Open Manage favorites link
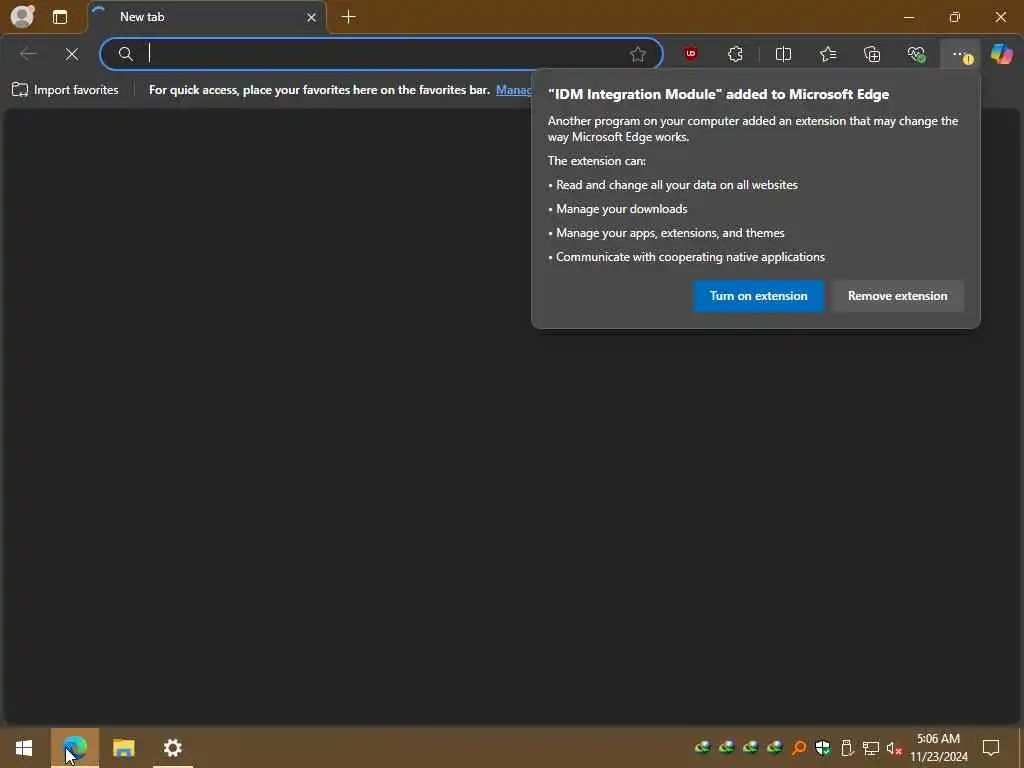The height and width of the screenshot is (768, 1024). (x=513, y=90)
